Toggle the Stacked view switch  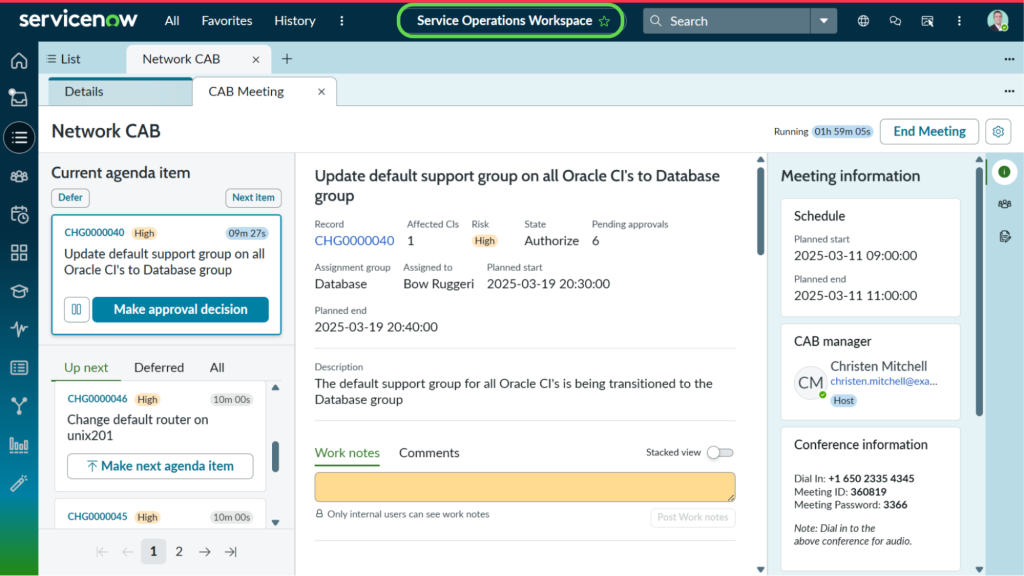pyautogui.click(x=720, y=453)
